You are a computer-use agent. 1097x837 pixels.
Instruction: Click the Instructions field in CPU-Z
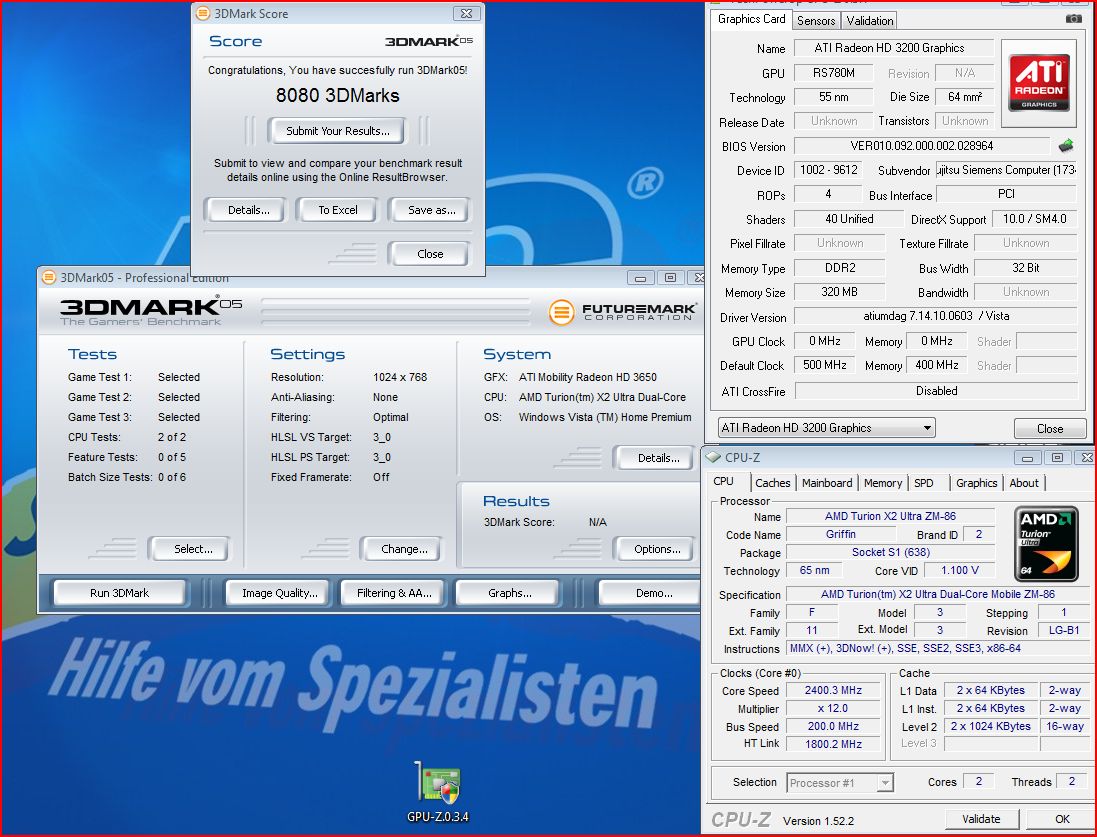[937, 649]
